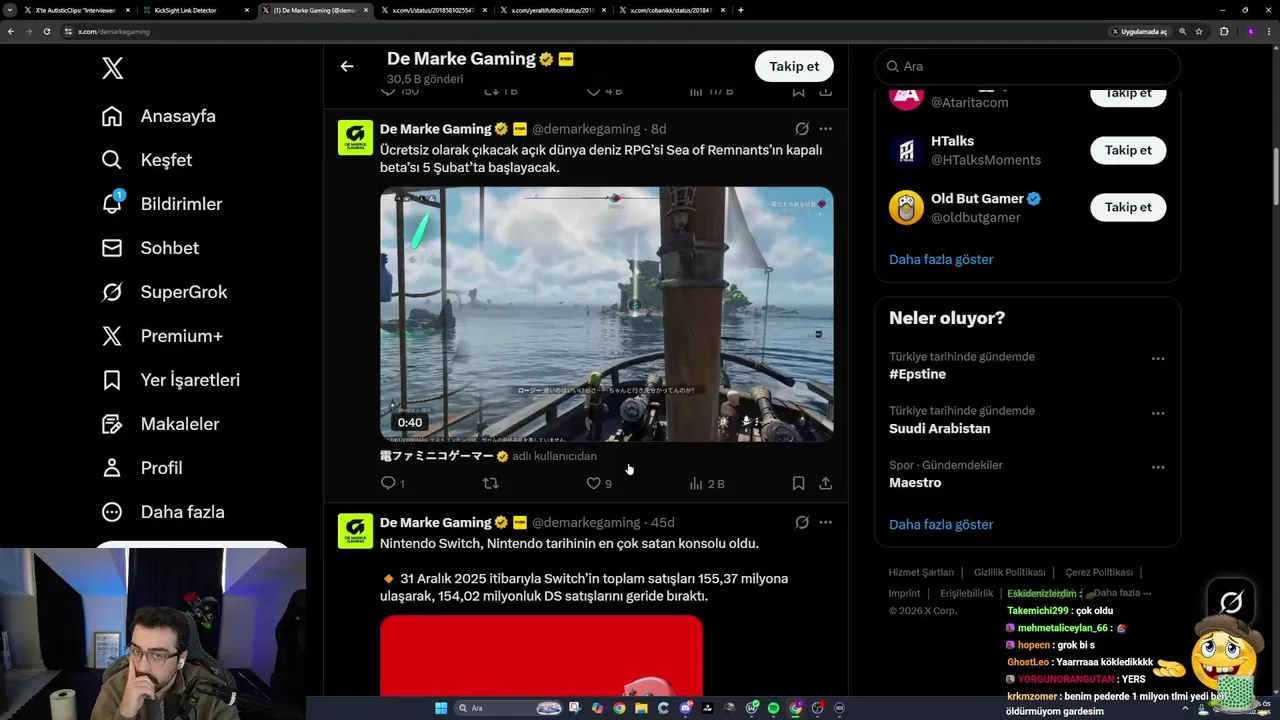Bookmark page with star icon
The height and width of the screenshot is (720, 1280).
1199,31
